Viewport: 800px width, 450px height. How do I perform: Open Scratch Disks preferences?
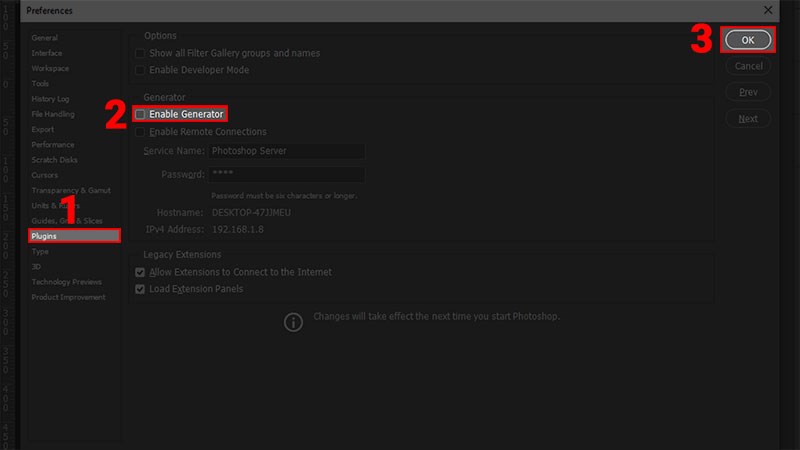pos(54,160)
